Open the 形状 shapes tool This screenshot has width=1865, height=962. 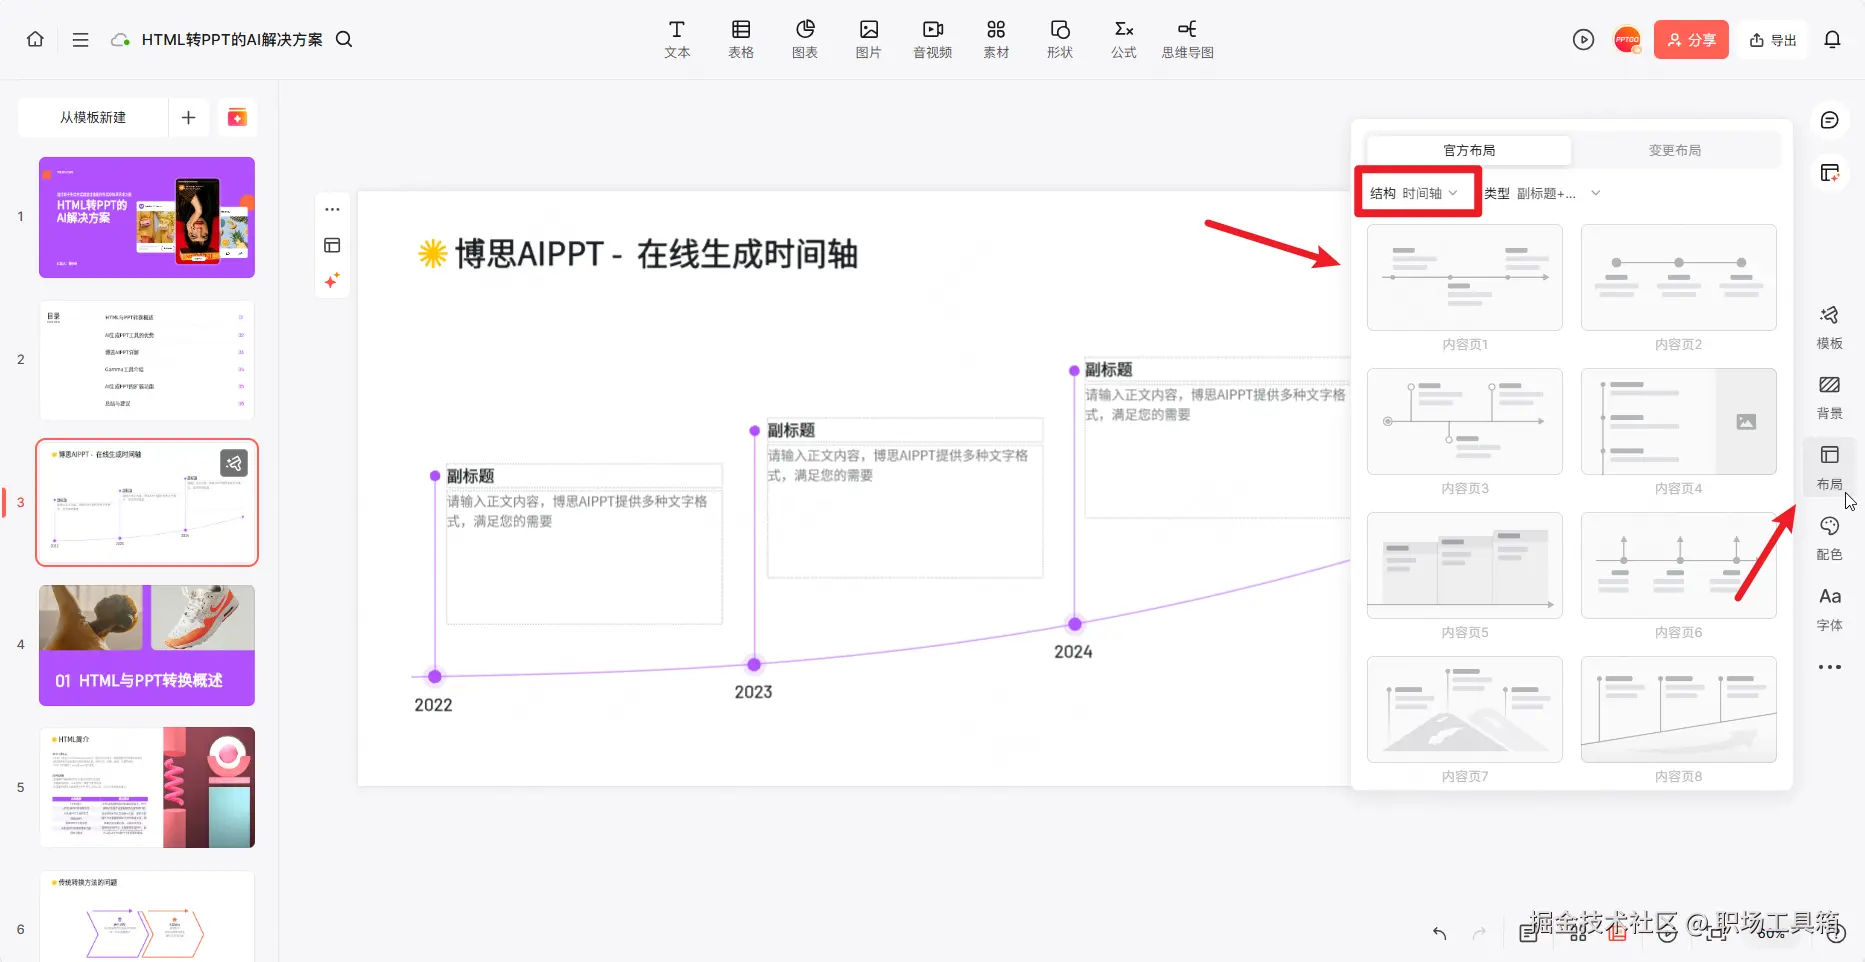(1060, 39)
